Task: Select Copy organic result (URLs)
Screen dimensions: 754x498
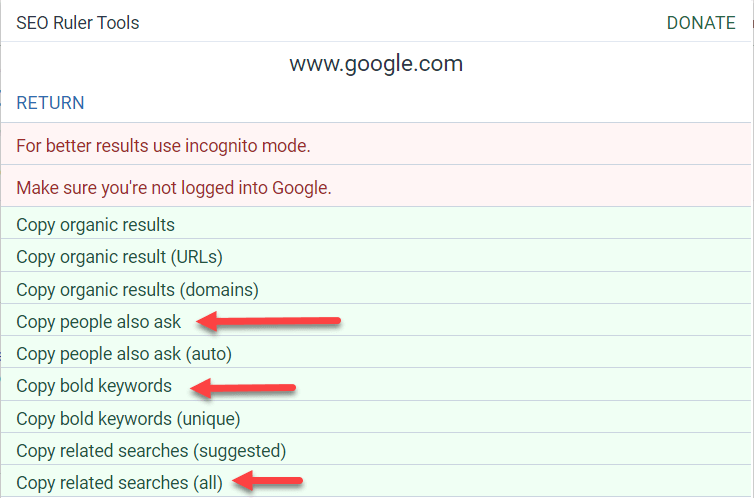Action: click(x=376, y=255)
